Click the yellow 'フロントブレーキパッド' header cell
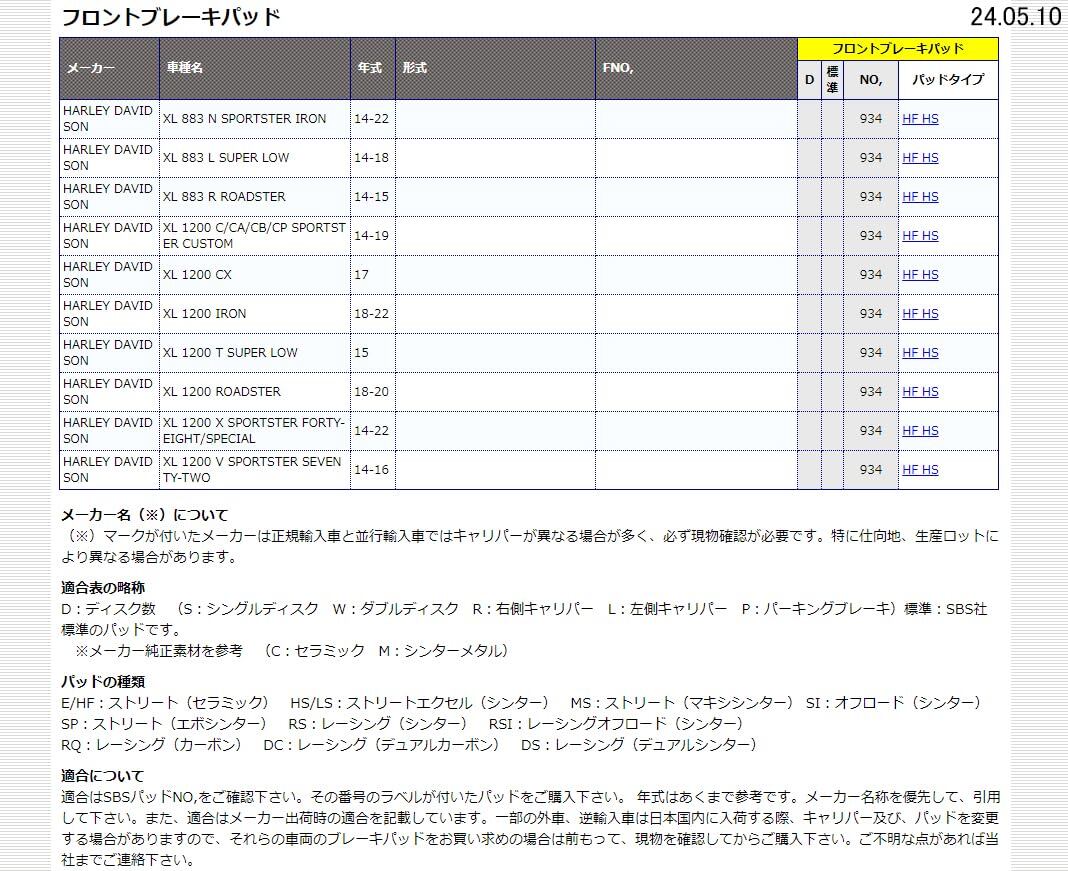Screen dimensions: 1068x871 coord(898,49)
